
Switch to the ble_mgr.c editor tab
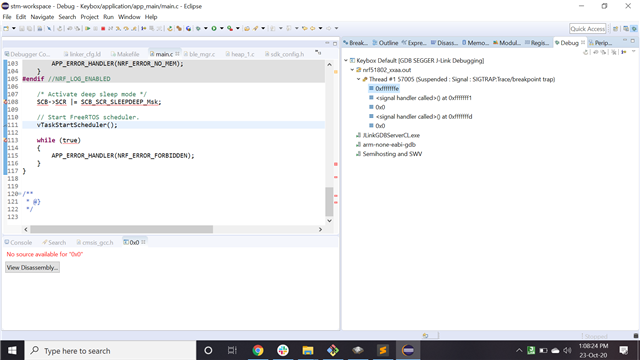point(199,54)
